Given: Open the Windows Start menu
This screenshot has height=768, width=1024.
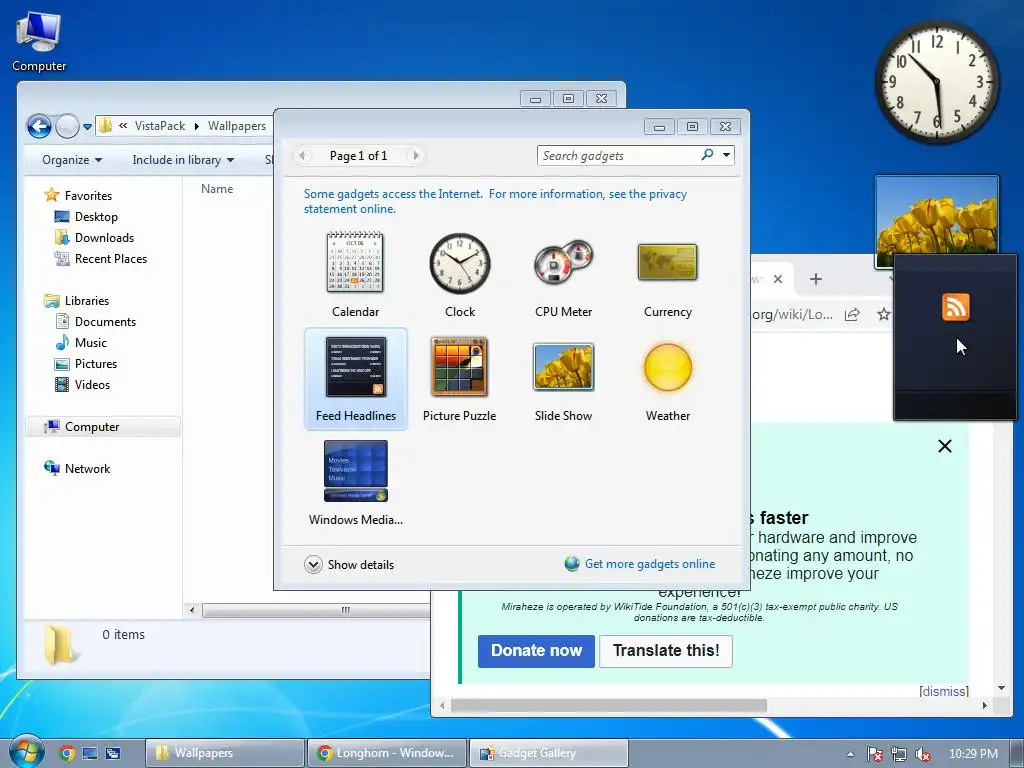Looking at the screenshot, I should pos(26,753).
